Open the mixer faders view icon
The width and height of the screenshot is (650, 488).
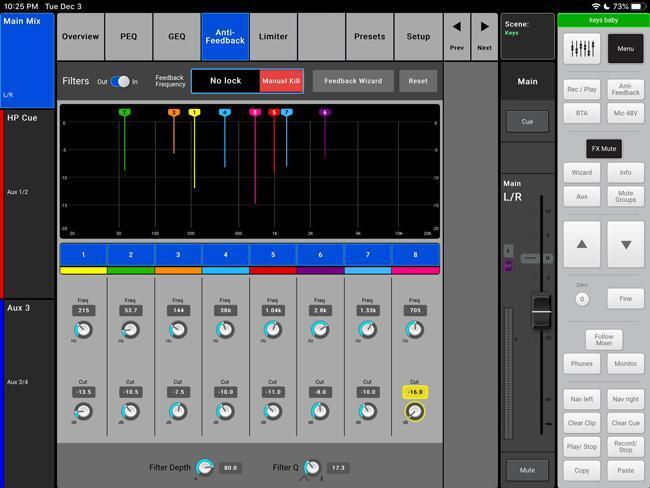coord(582,49)
